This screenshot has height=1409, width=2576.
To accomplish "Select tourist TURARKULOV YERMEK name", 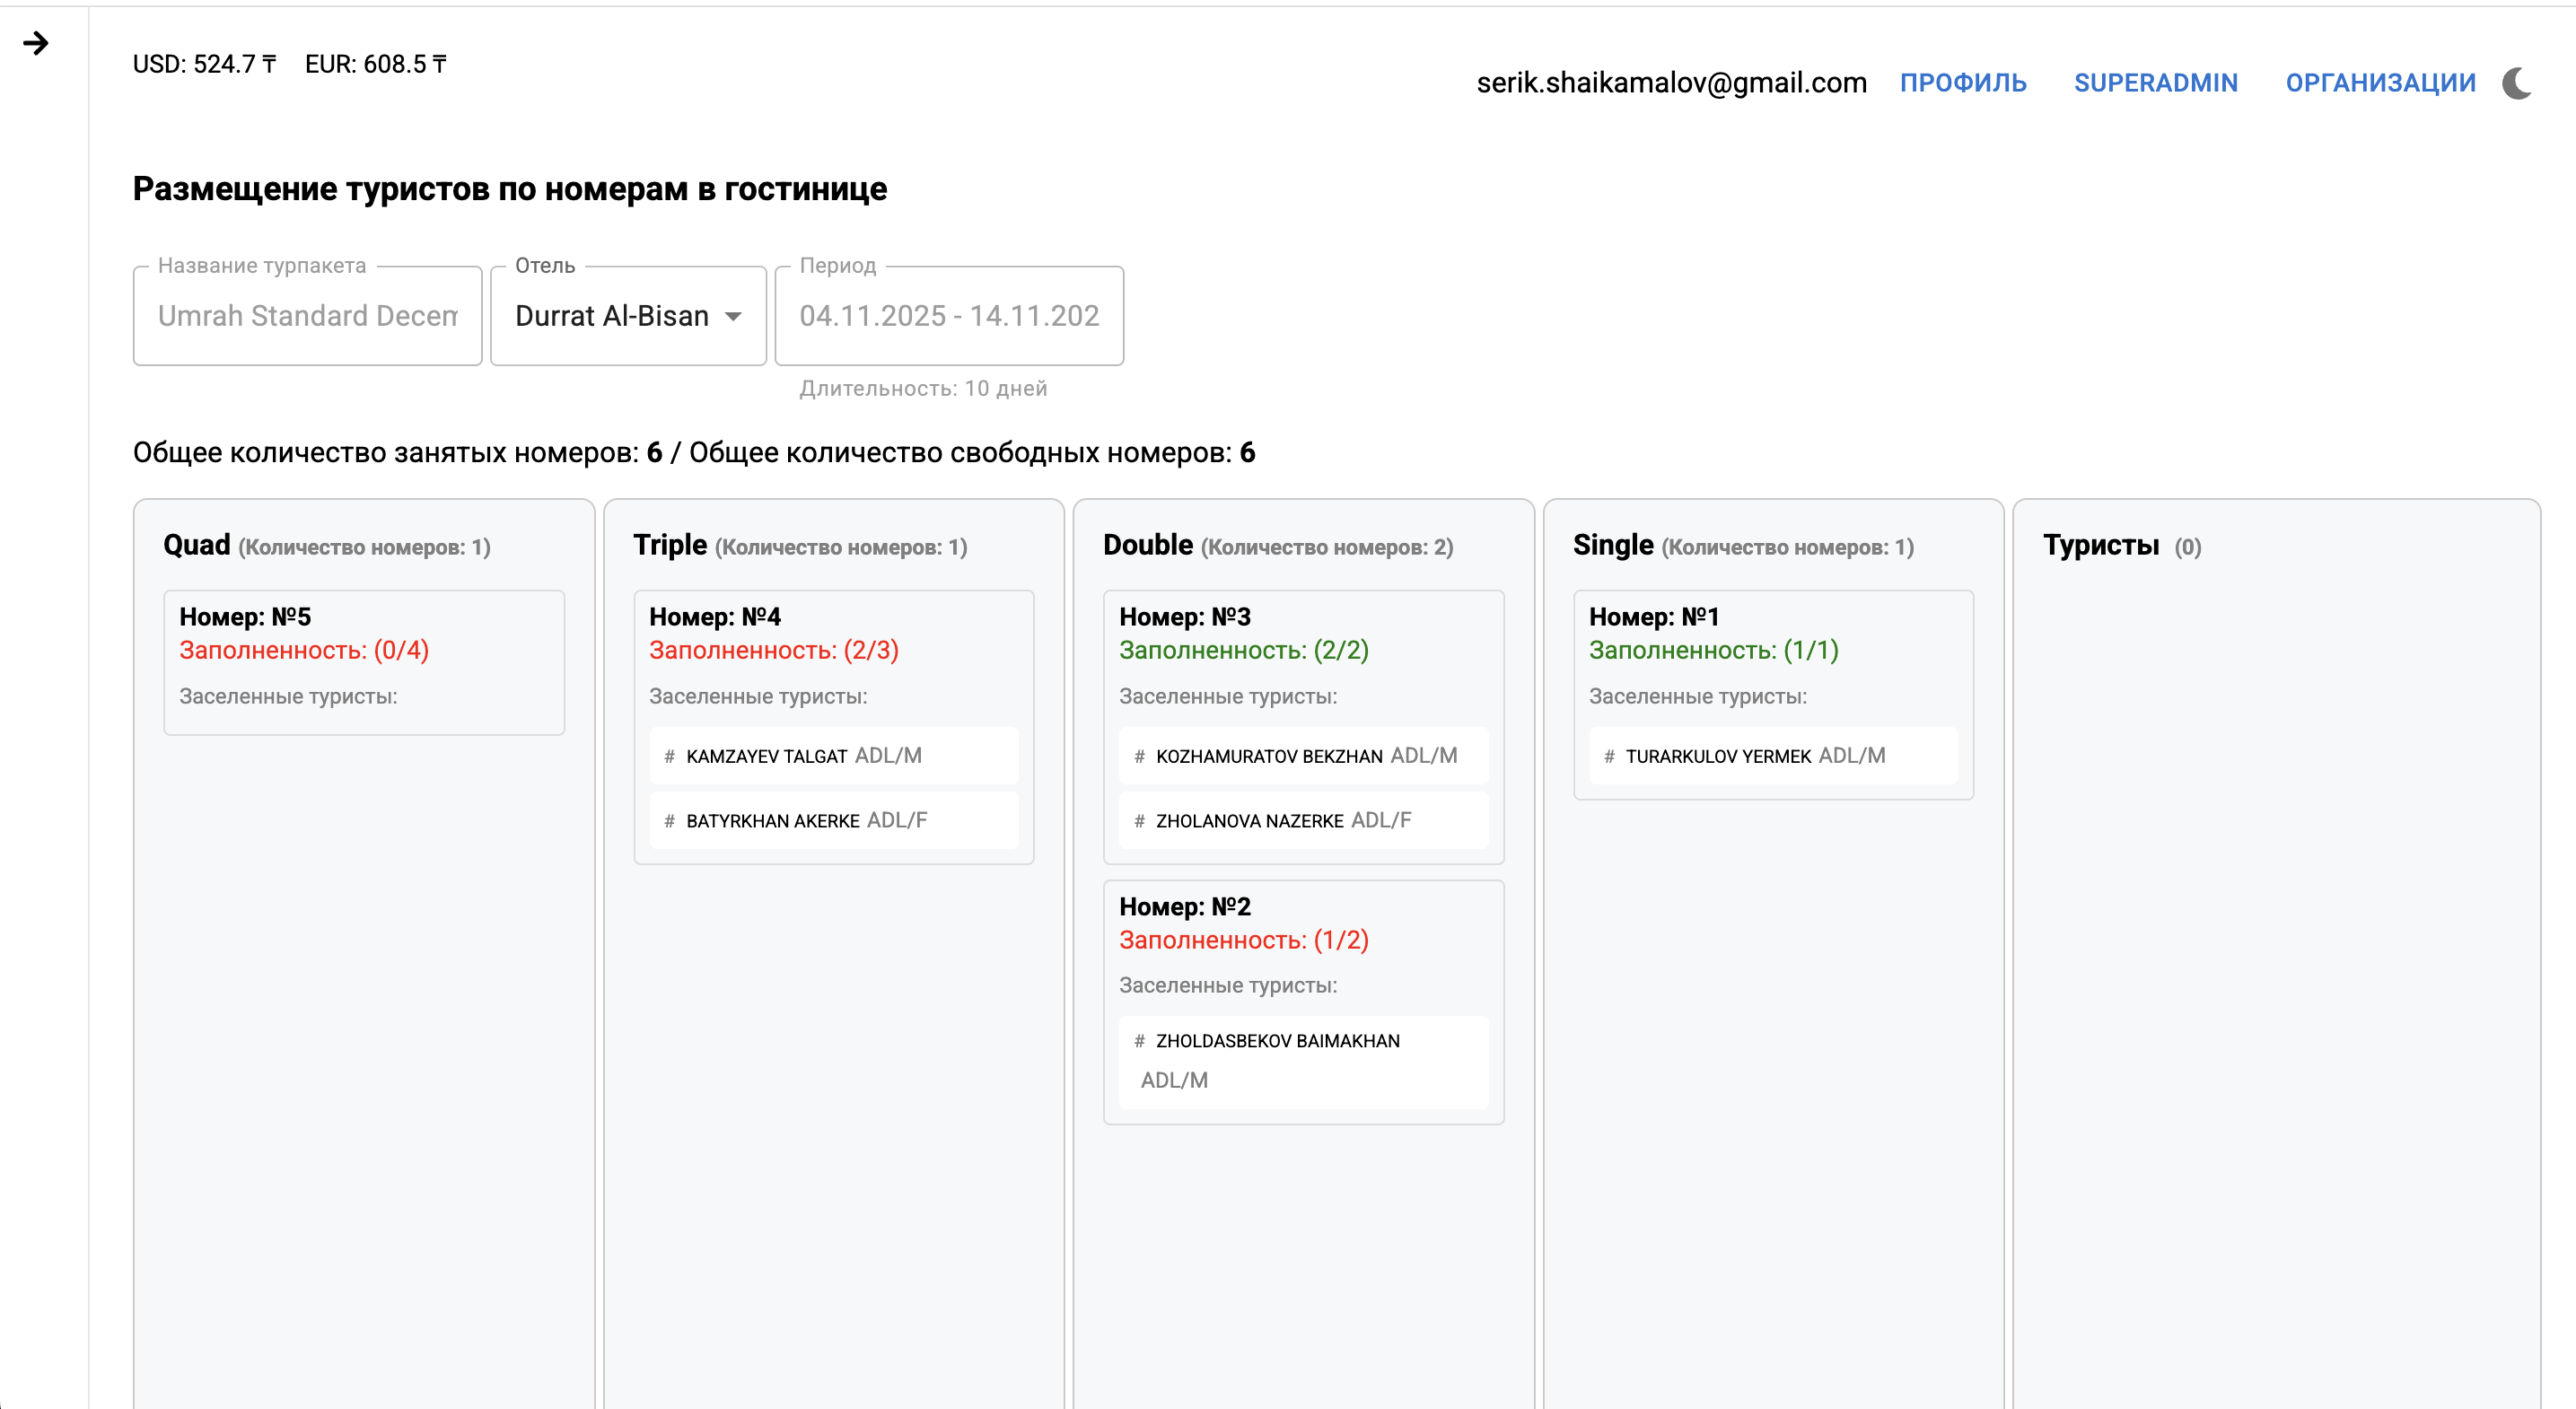I will pos(1718,757).
